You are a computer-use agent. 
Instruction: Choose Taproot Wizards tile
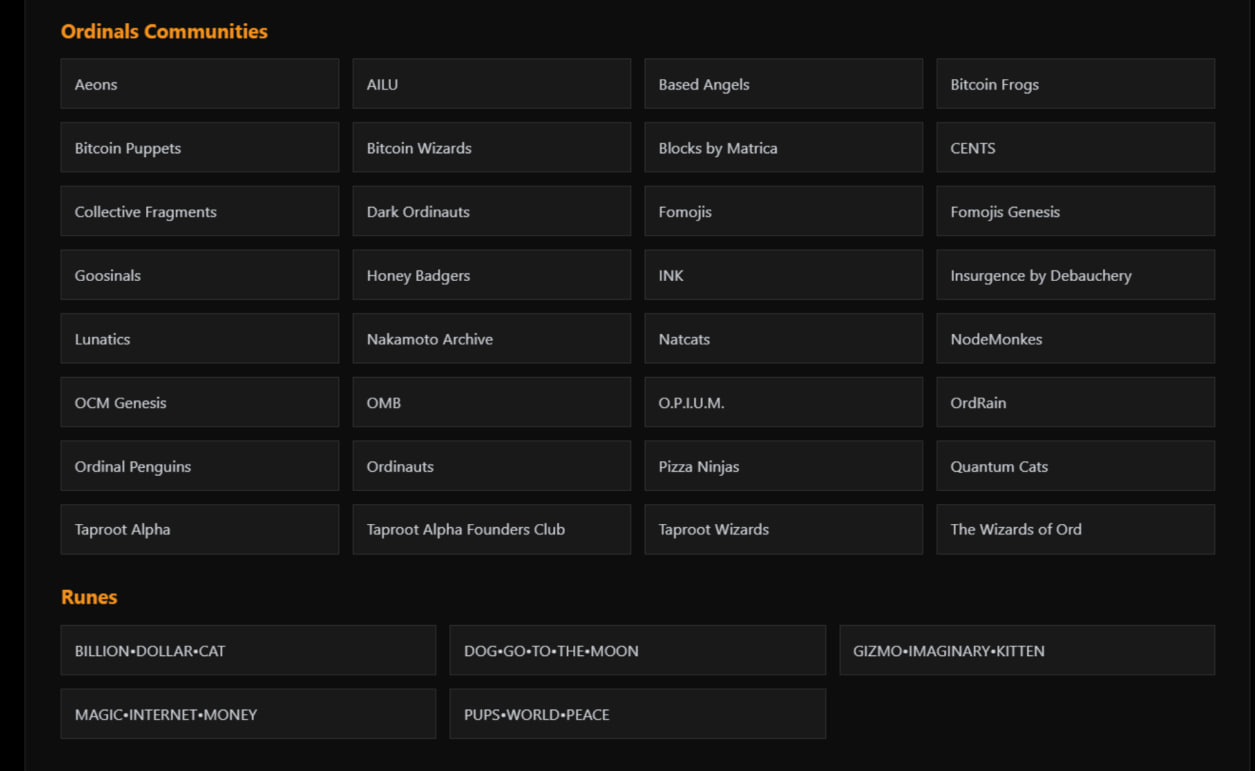[x=784, y=529]
